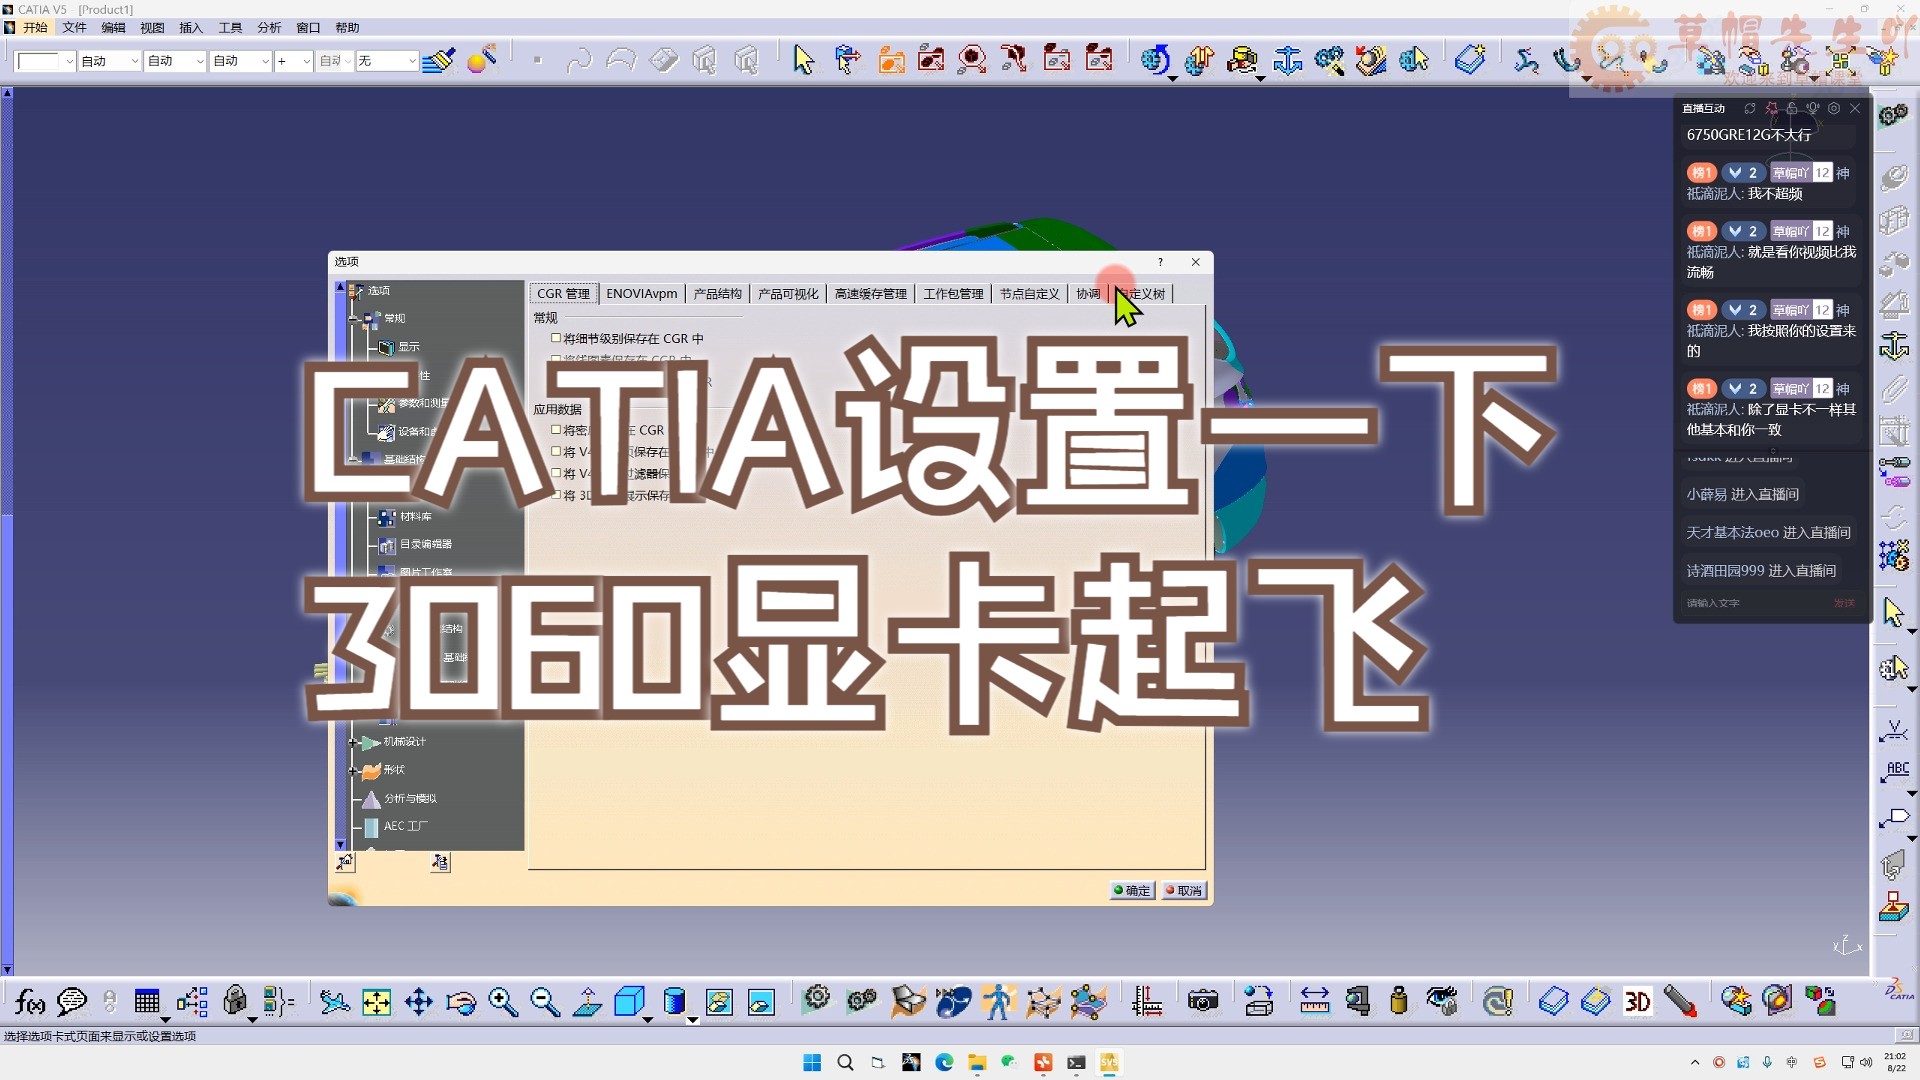Screen dimensions: 1920x1080
Task: Toggle 将细节级别保存在 CGR 中 checkbox
Action: (556, 338)
